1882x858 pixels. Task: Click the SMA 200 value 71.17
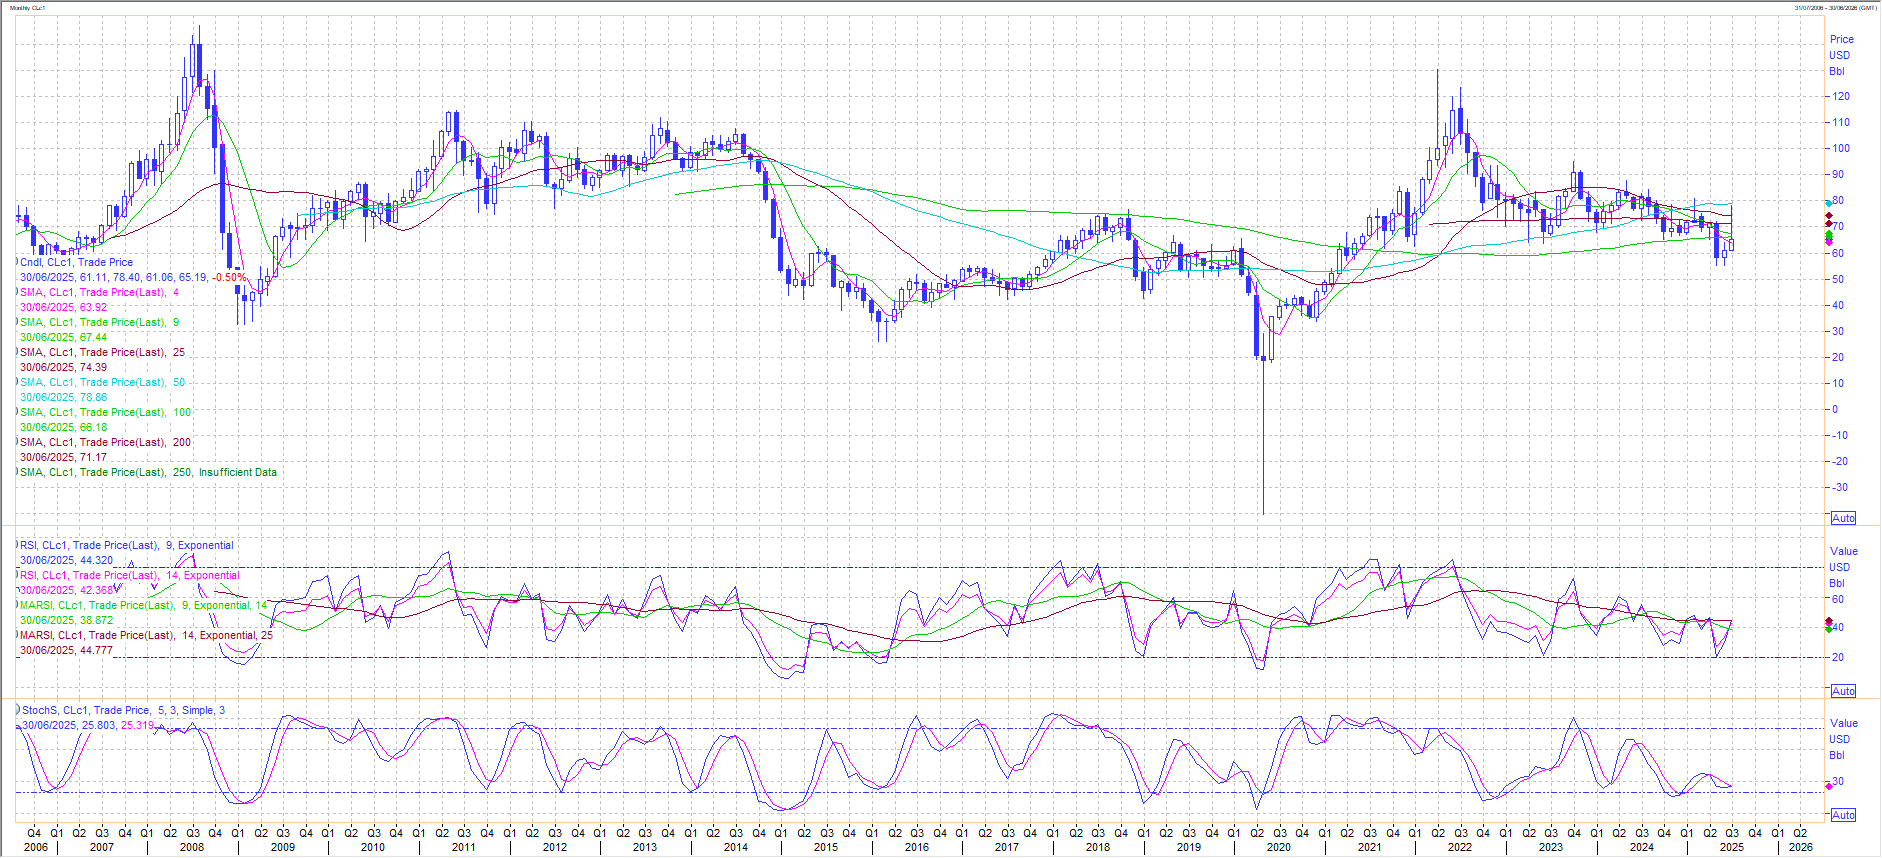[92, 457]
